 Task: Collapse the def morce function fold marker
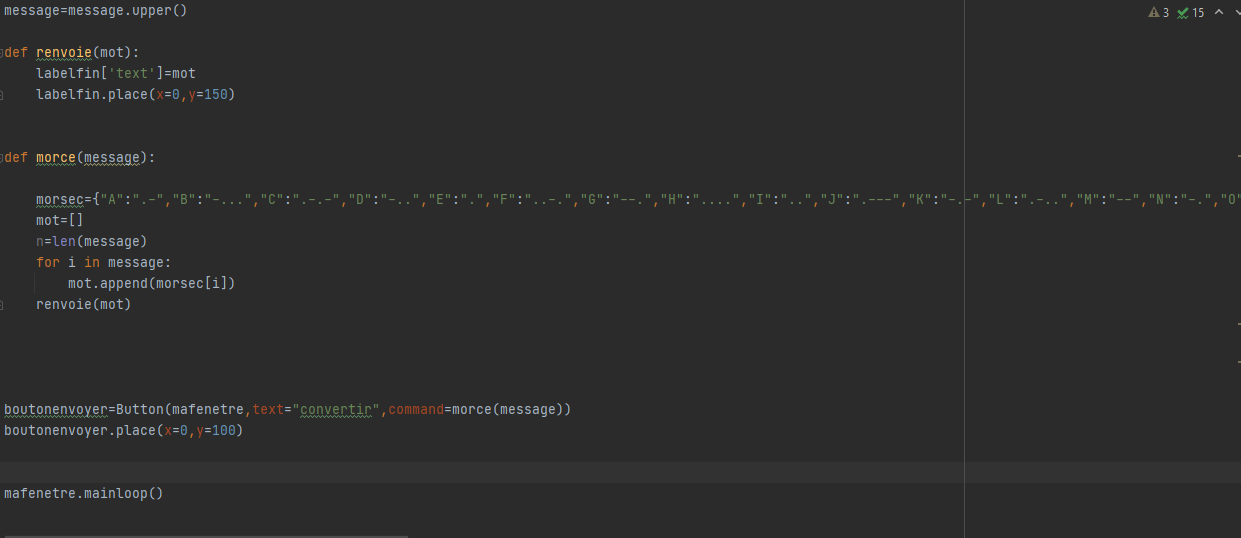[x=2, y=158]
